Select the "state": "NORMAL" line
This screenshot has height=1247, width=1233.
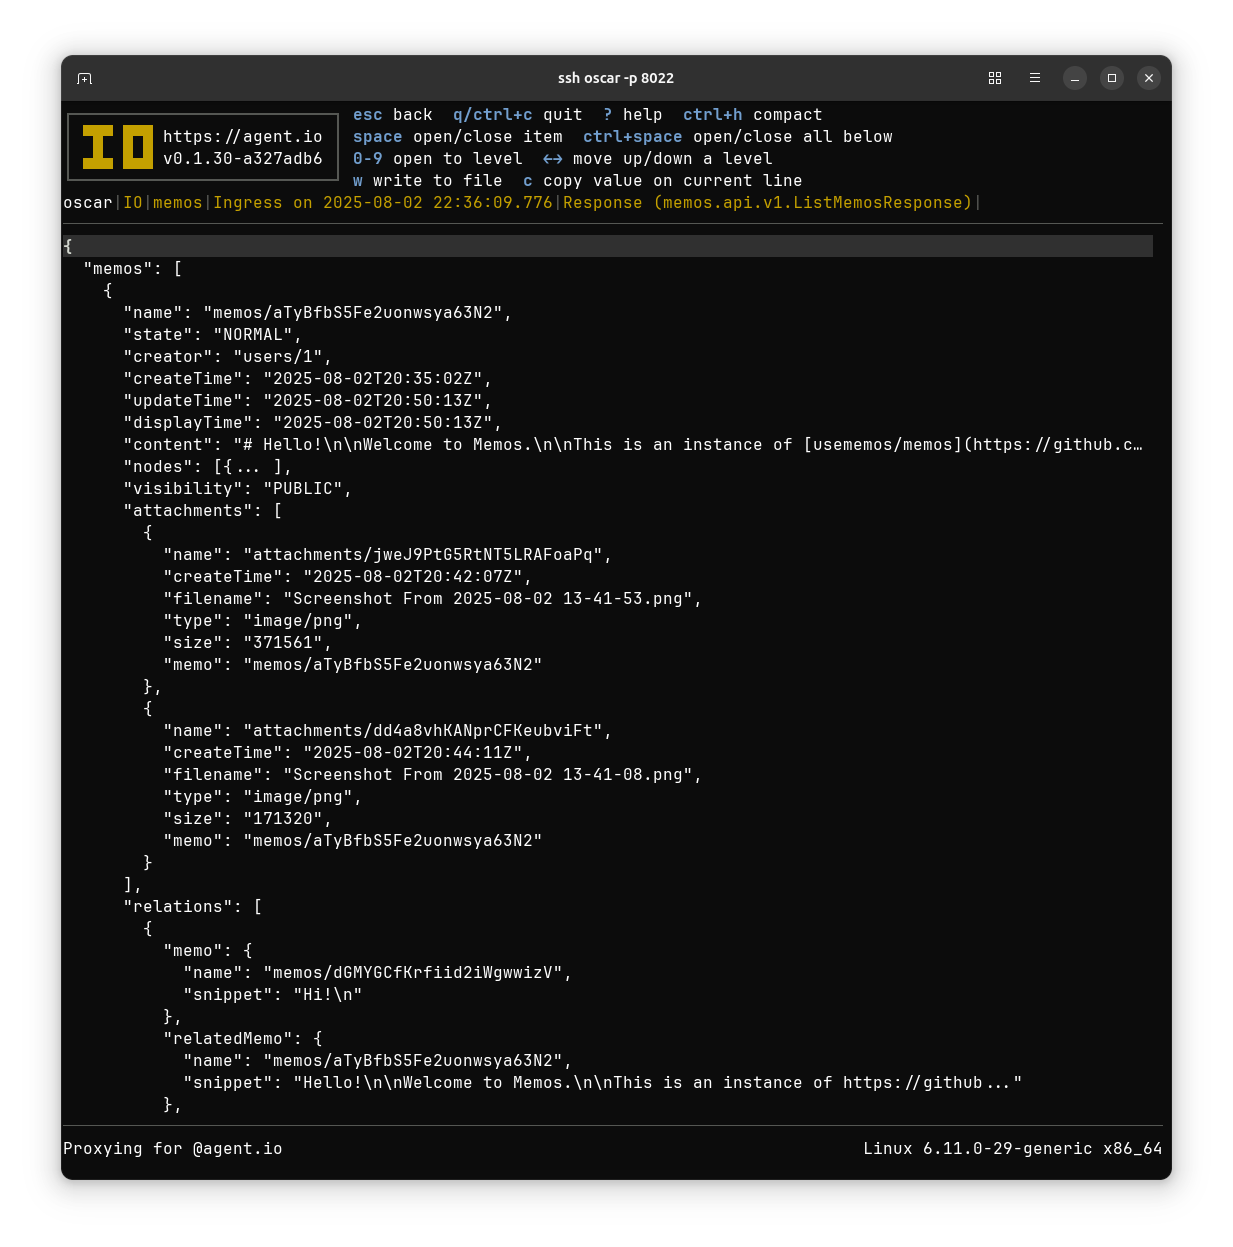click(x=213, y=335)
